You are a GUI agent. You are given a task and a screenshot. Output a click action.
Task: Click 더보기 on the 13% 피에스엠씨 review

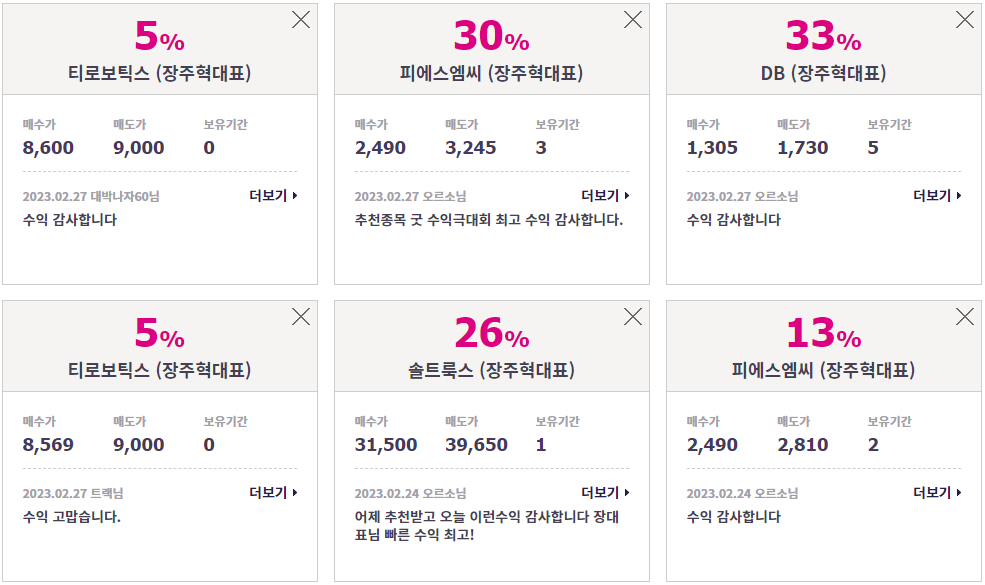pyautogui.click(x=937, y=493)
